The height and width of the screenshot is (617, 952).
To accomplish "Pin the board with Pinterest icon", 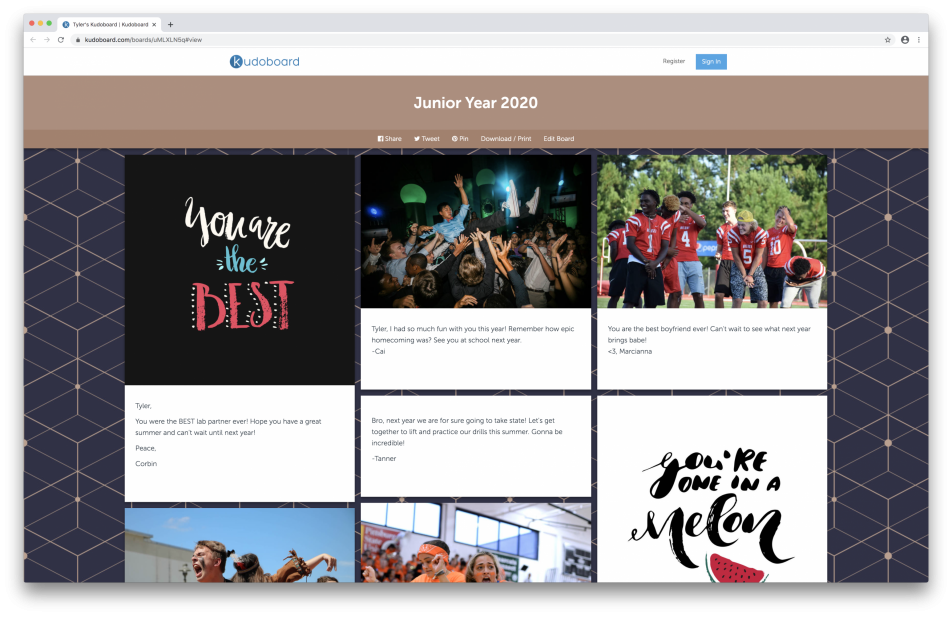I will 455,139.
